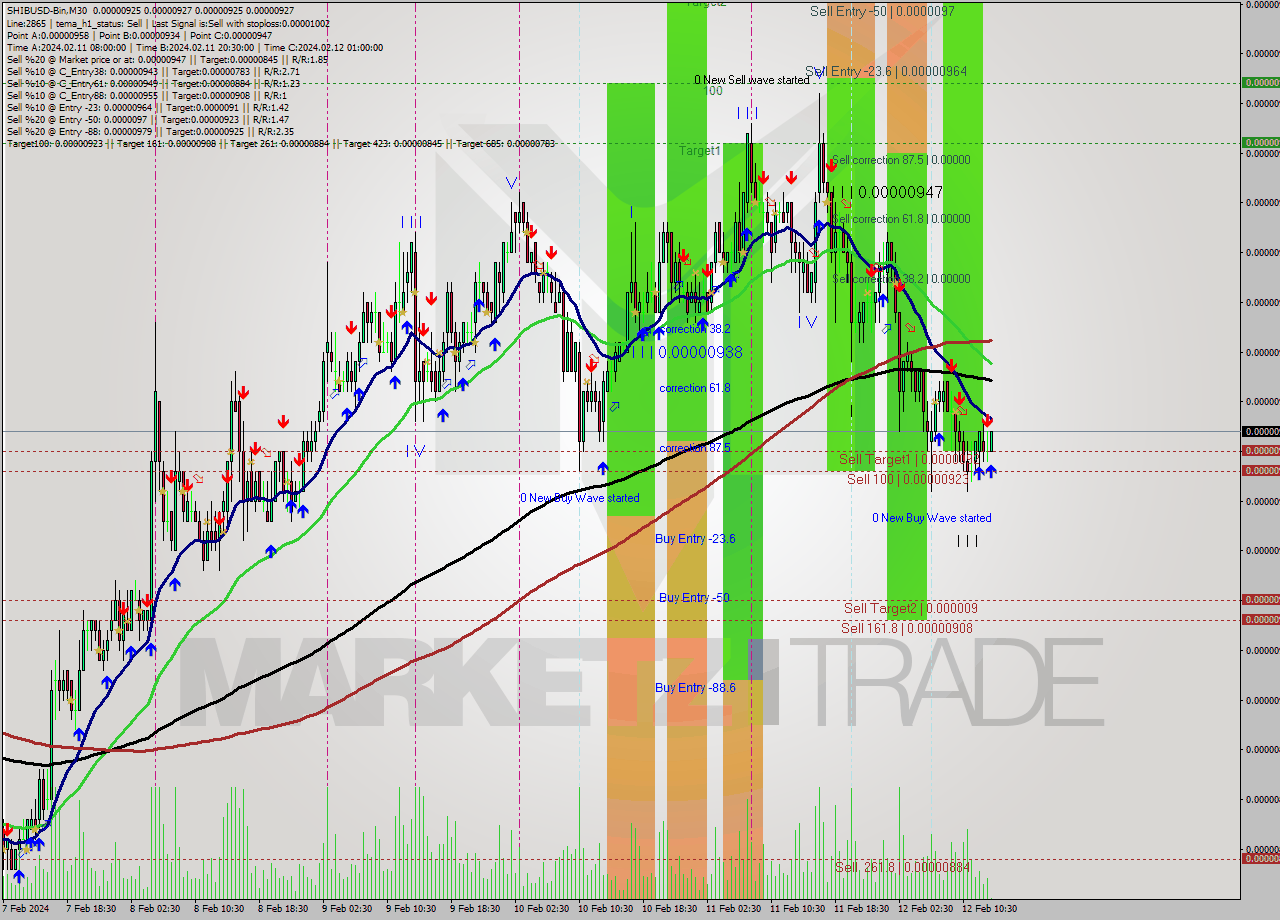Click the green '100' level label
This screenshot has width=1280, height=920.
pyautogui.click(x=712, y=91)
